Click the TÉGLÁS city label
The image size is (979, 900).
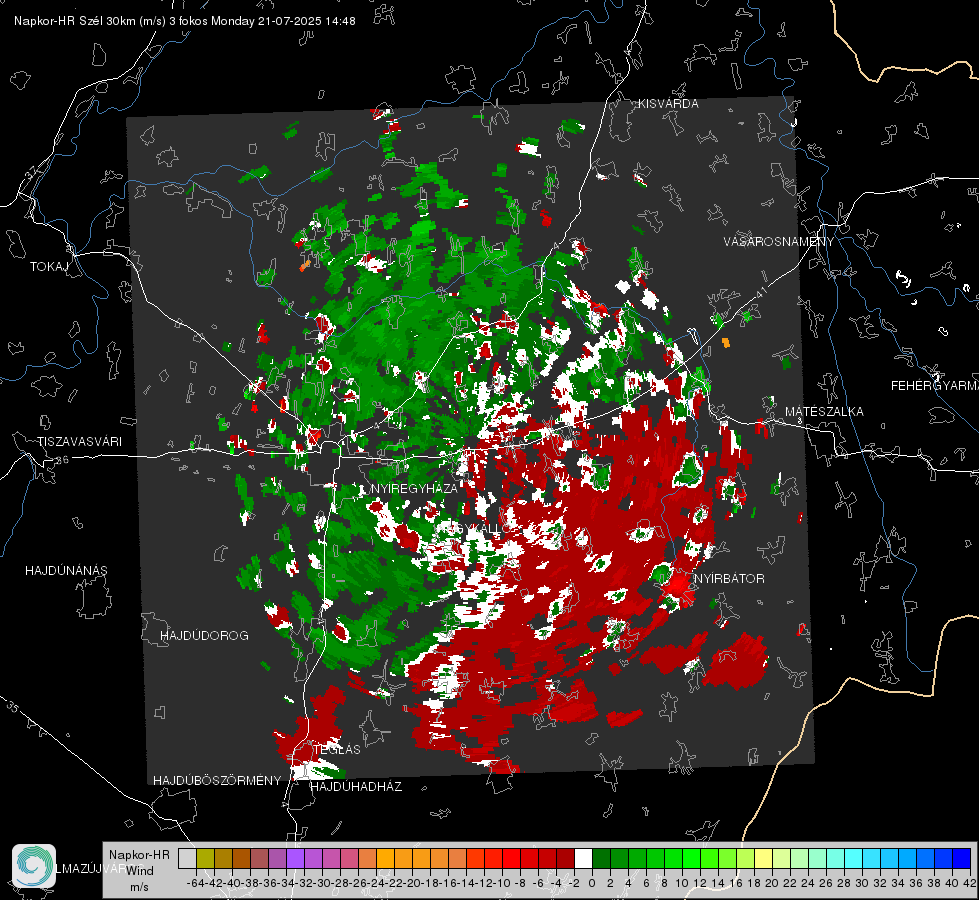[337, 750]
